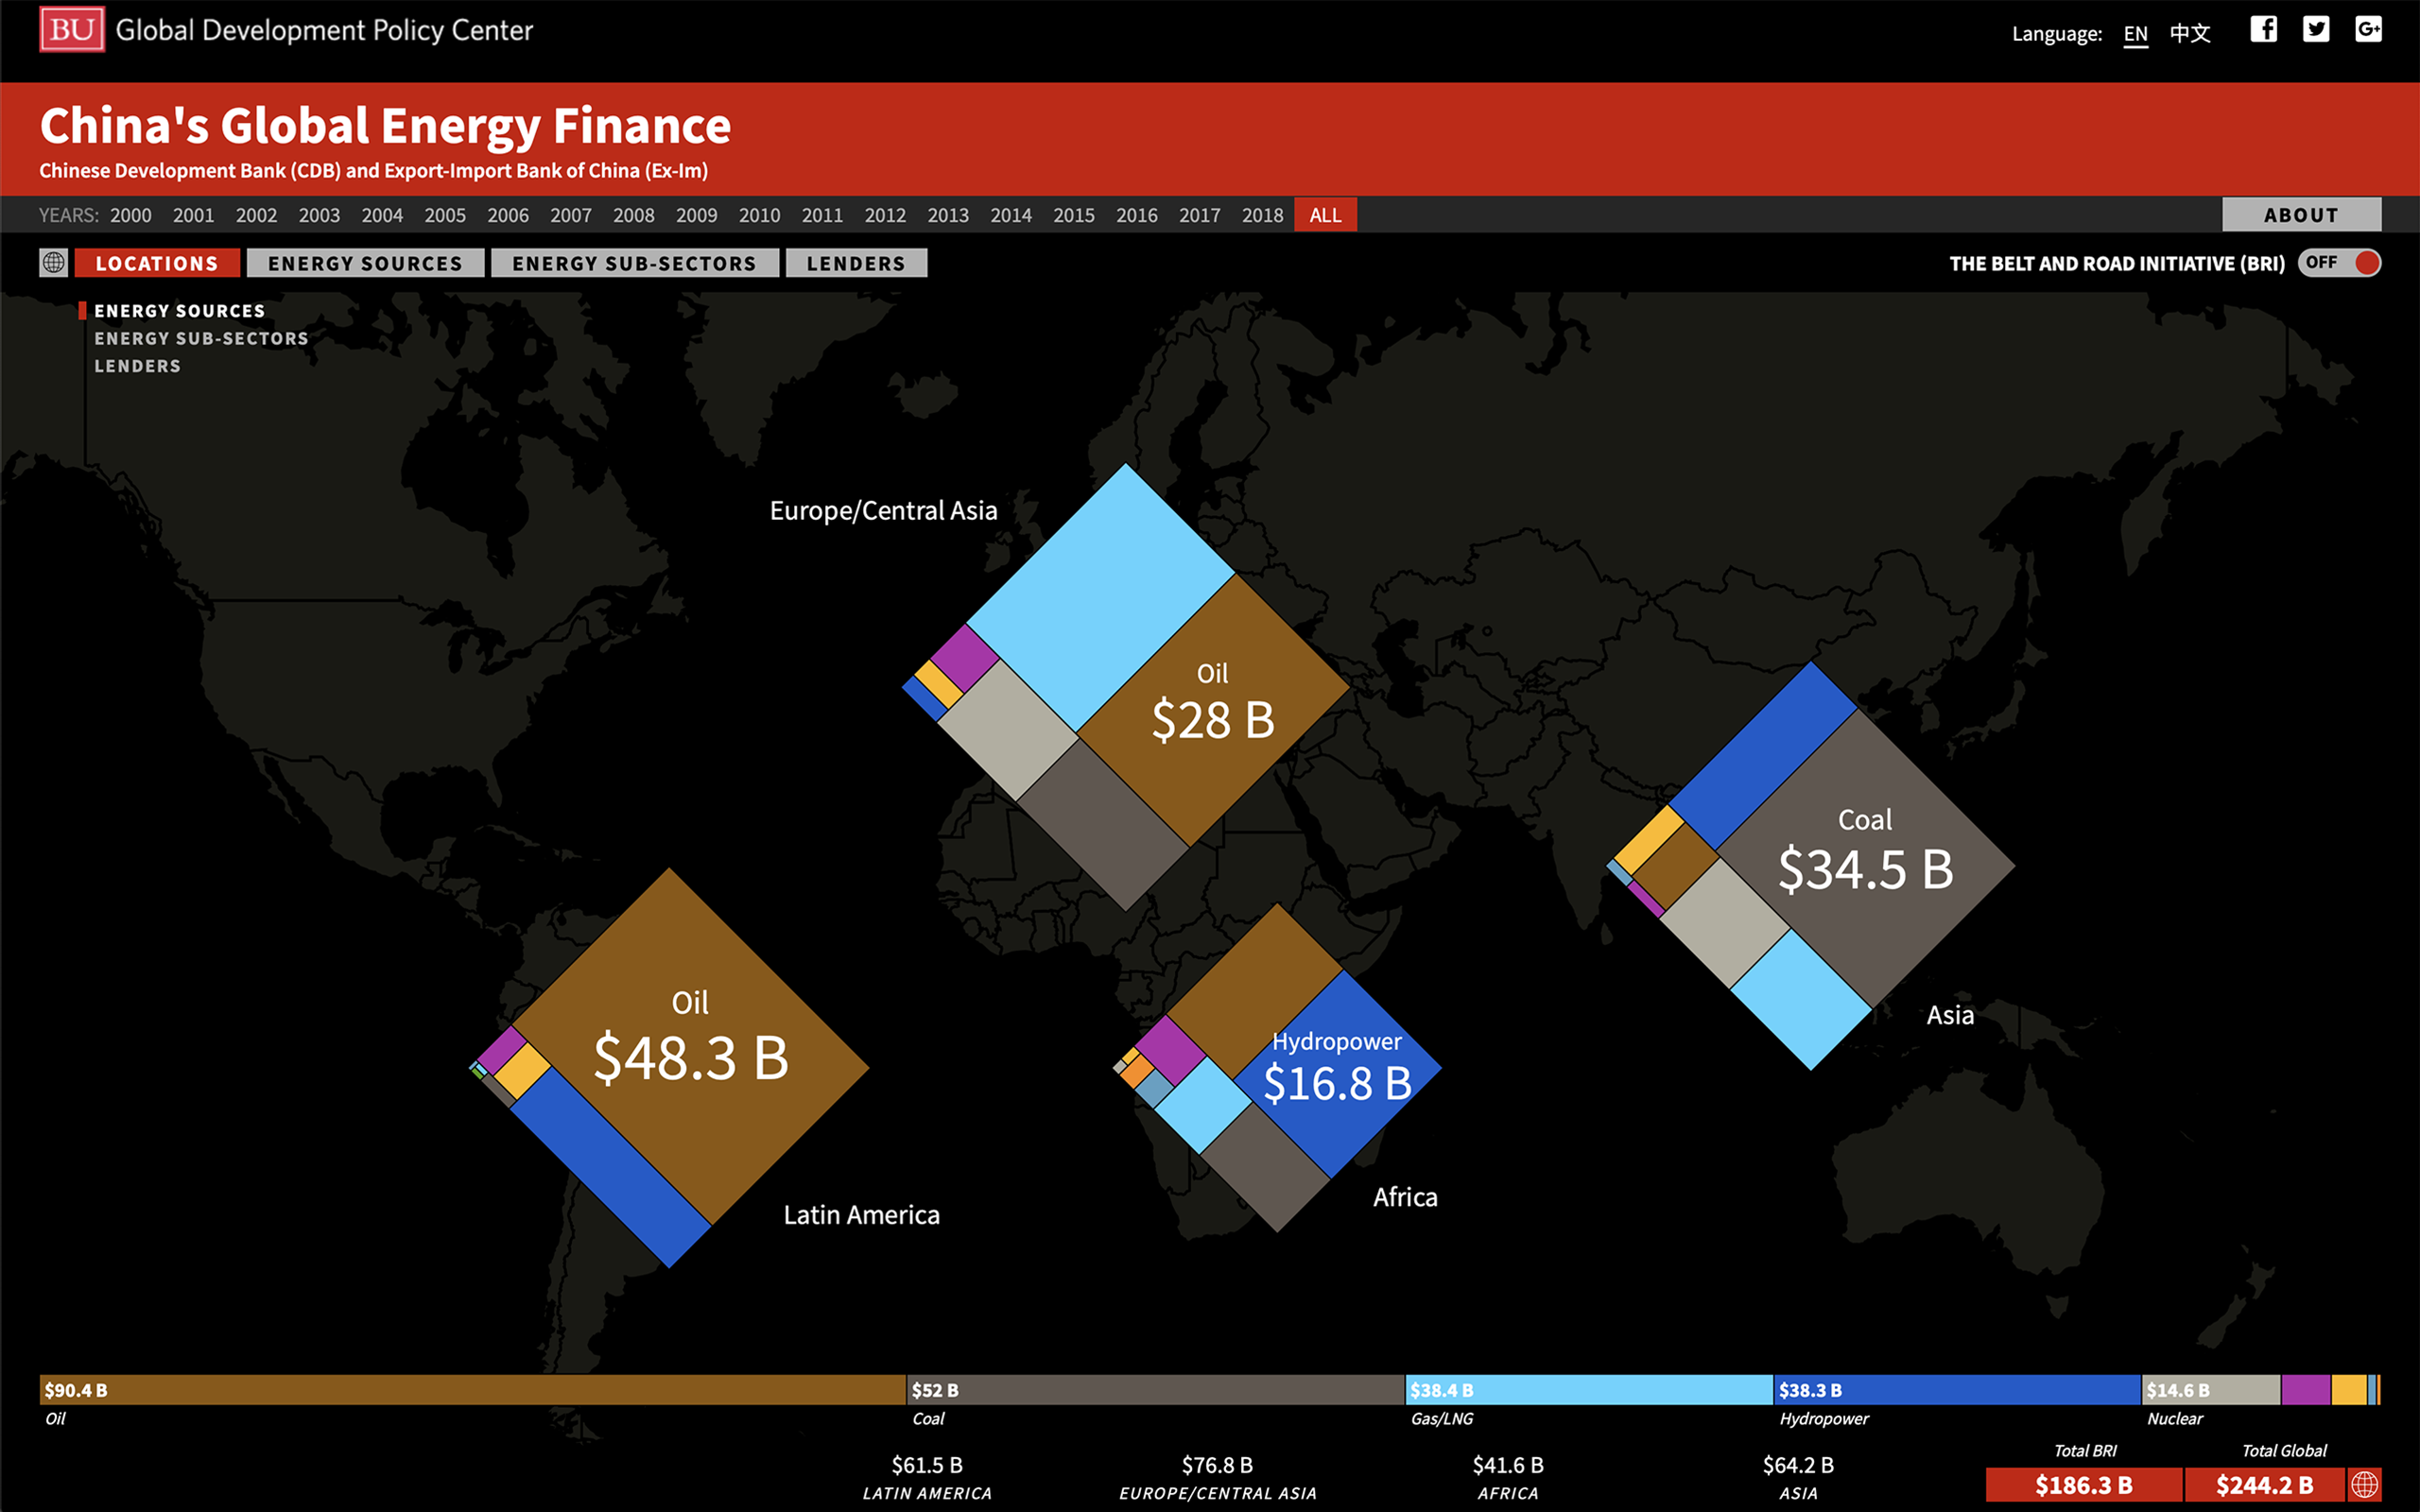Click the blue hydropower strip in Asia diamond
Screen dimensions: 2420x1512
pos(1763,756)
